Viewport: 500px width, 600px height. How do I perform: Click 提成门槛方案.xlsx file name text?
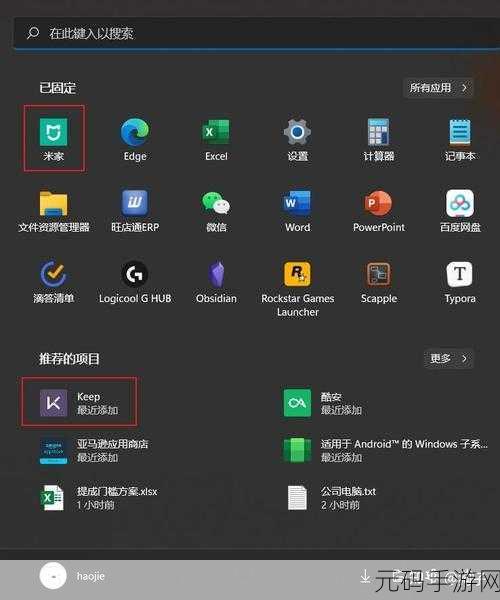tap(117, 491)
